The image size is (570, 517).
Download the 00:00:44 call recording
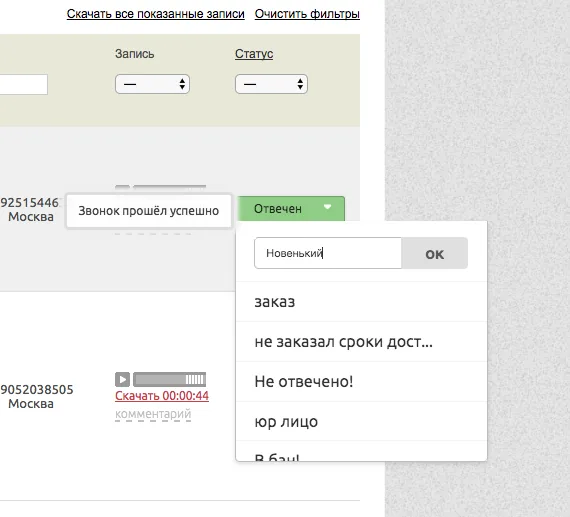tap(162, 396)
